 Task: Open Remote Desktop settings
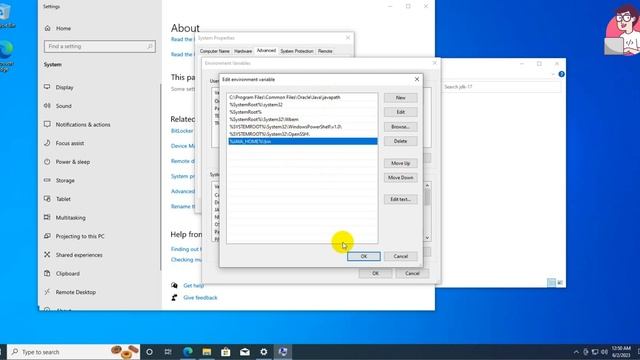click(x=76, y=292)
